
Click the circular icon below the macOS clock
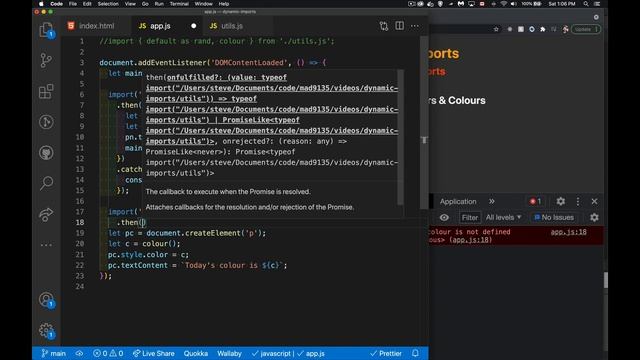coord(596,17)
